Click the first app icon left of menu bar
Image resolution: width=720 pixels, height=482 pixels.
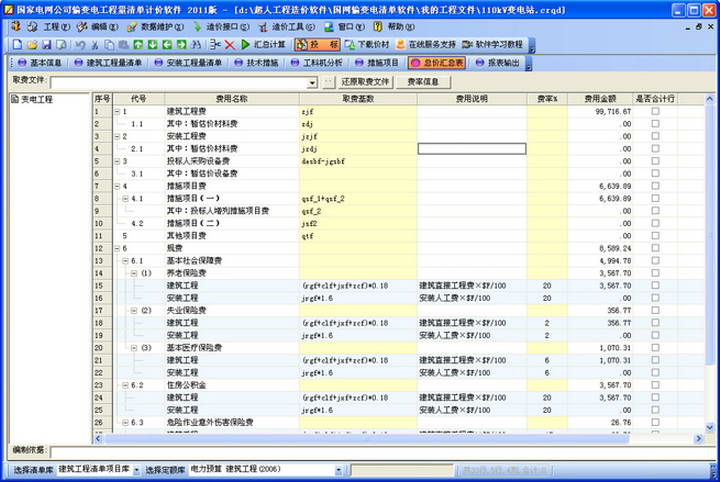[16, 27]
